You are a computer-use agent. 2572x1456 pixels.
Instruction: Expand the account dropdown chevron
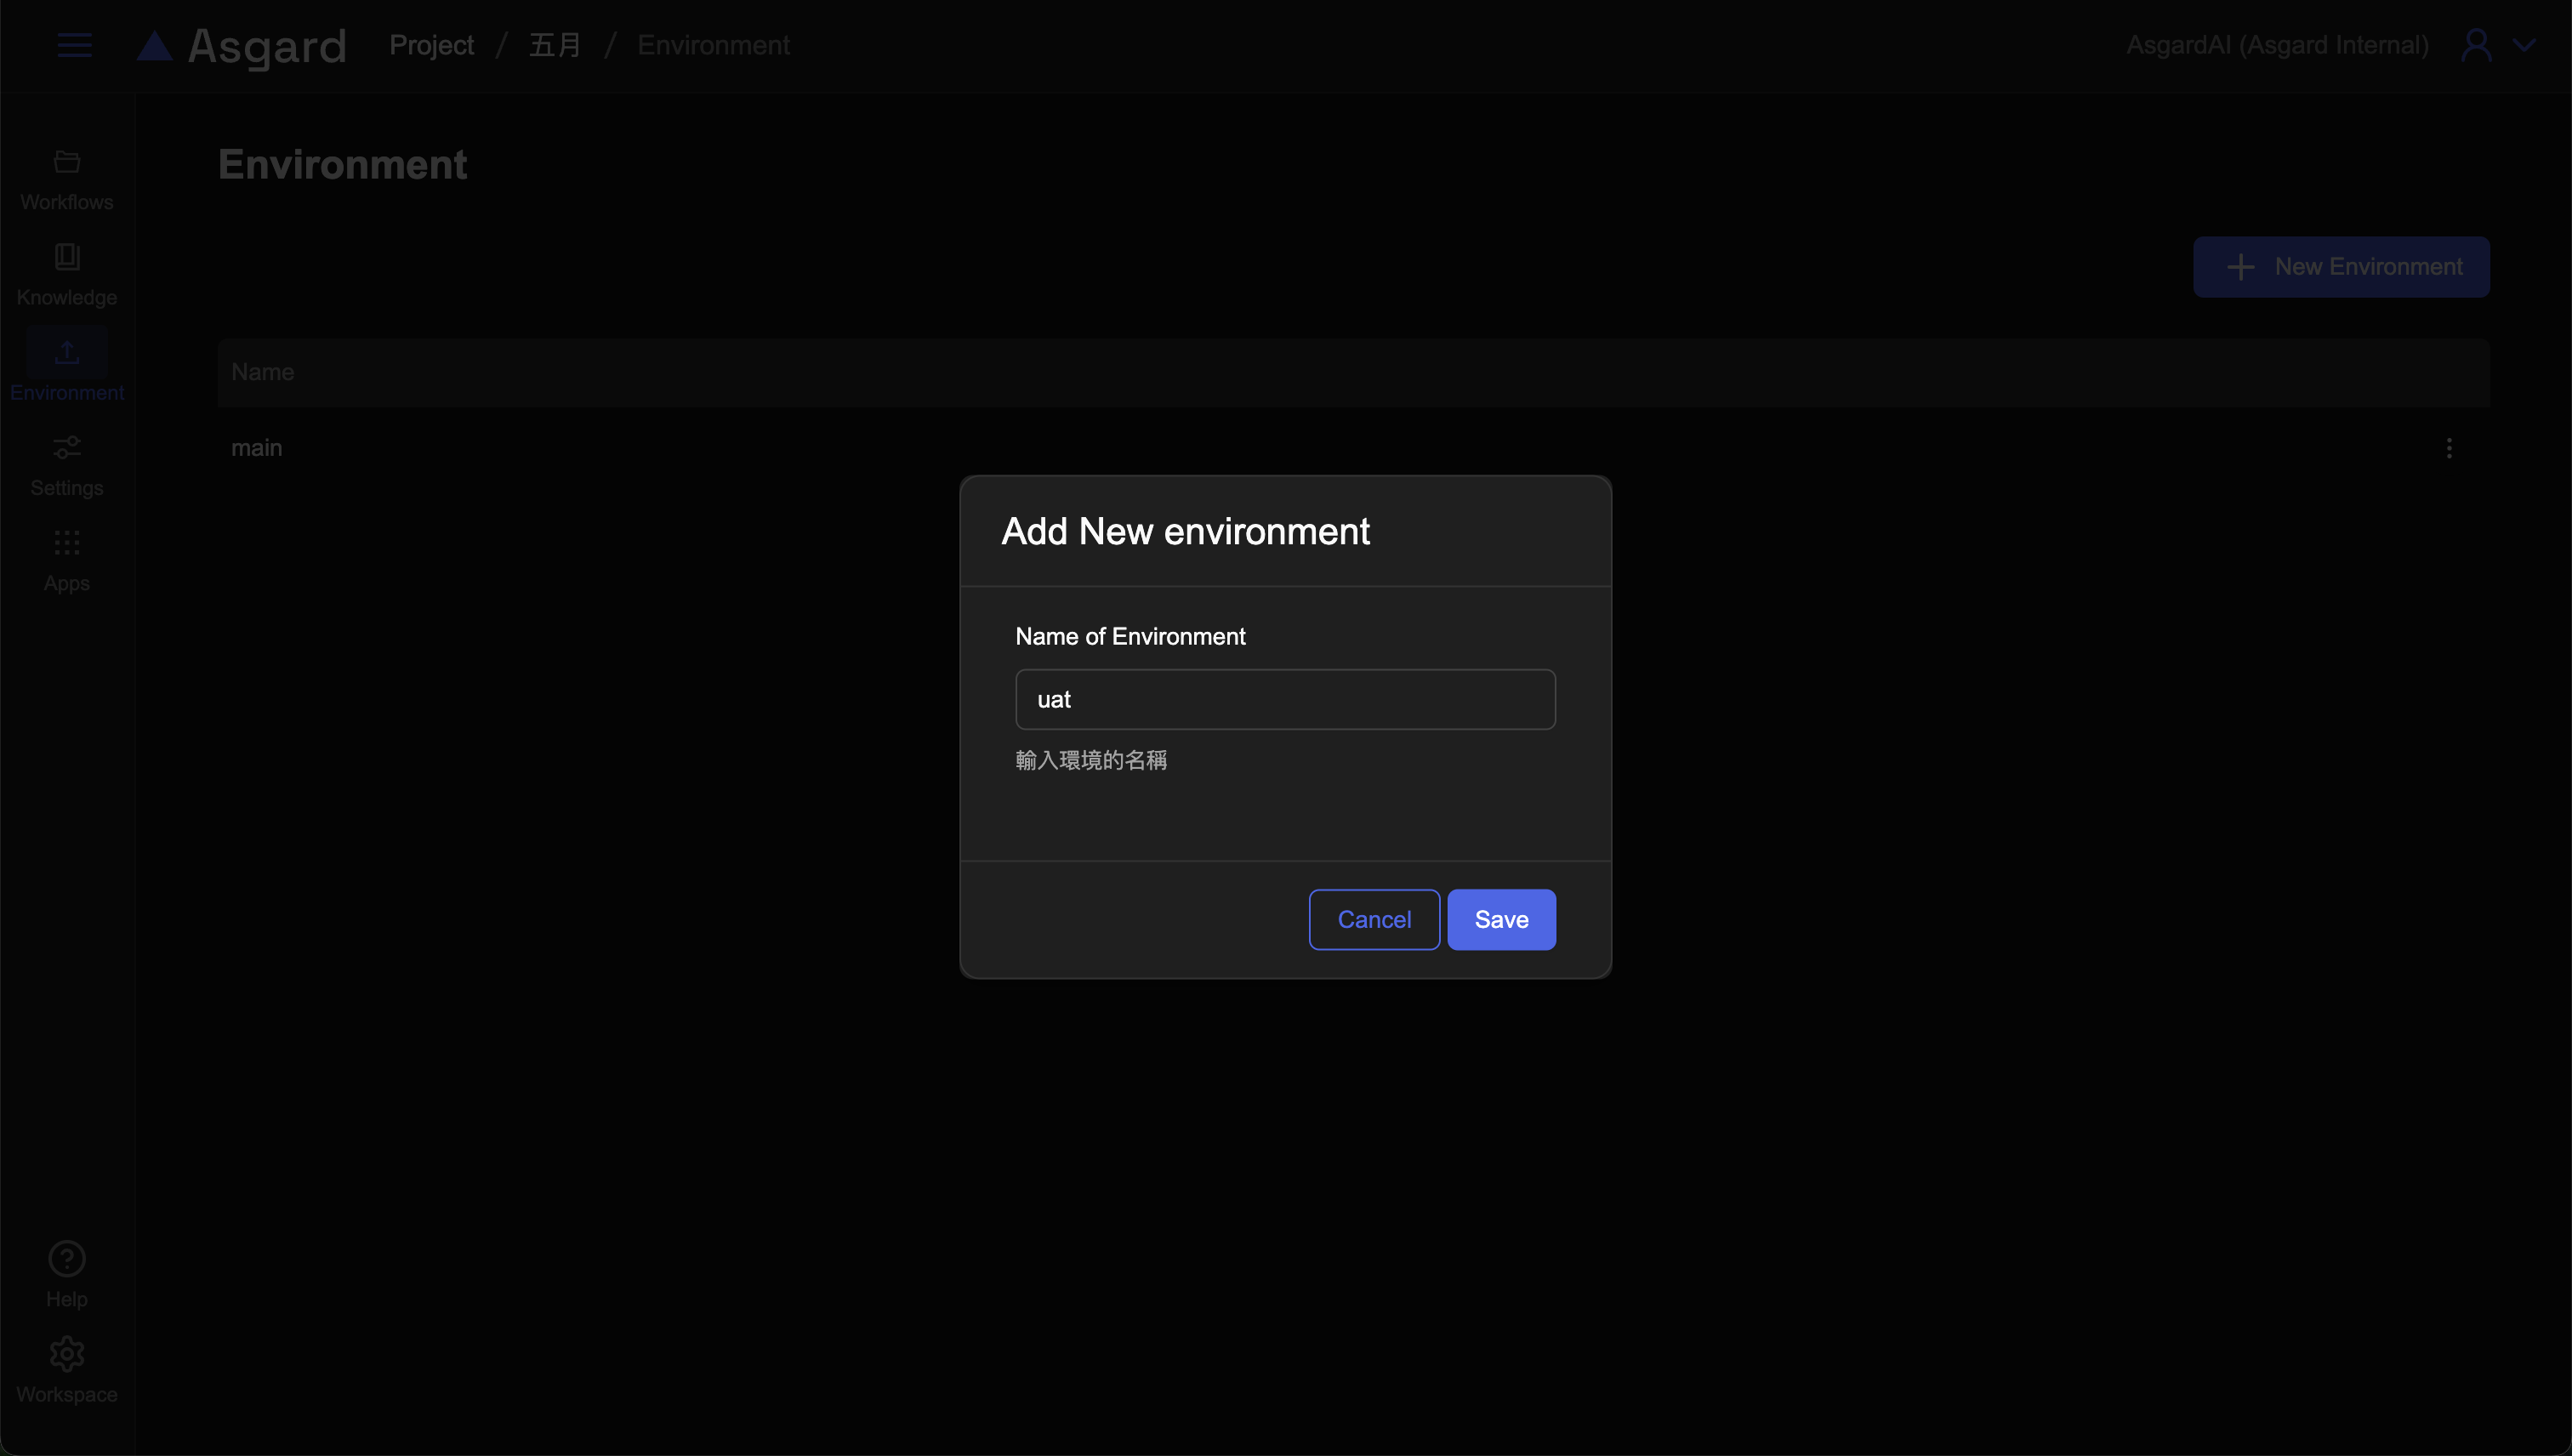(x=2524, y=45)
